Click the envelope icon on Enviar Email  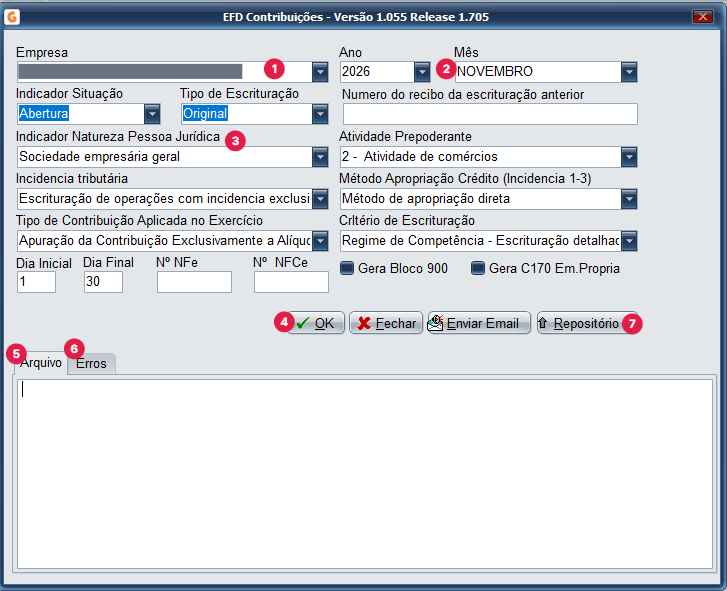click(435, 323)
